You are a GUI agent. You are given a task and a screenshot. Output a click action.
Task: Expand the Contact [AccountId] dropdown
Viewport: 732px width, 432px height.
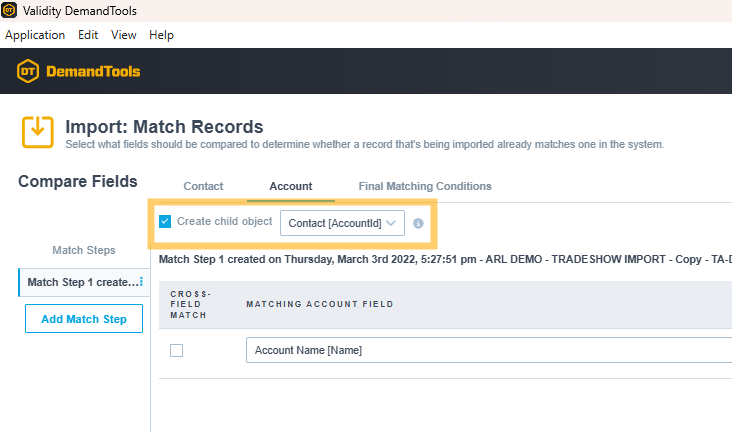coord(342,223)
